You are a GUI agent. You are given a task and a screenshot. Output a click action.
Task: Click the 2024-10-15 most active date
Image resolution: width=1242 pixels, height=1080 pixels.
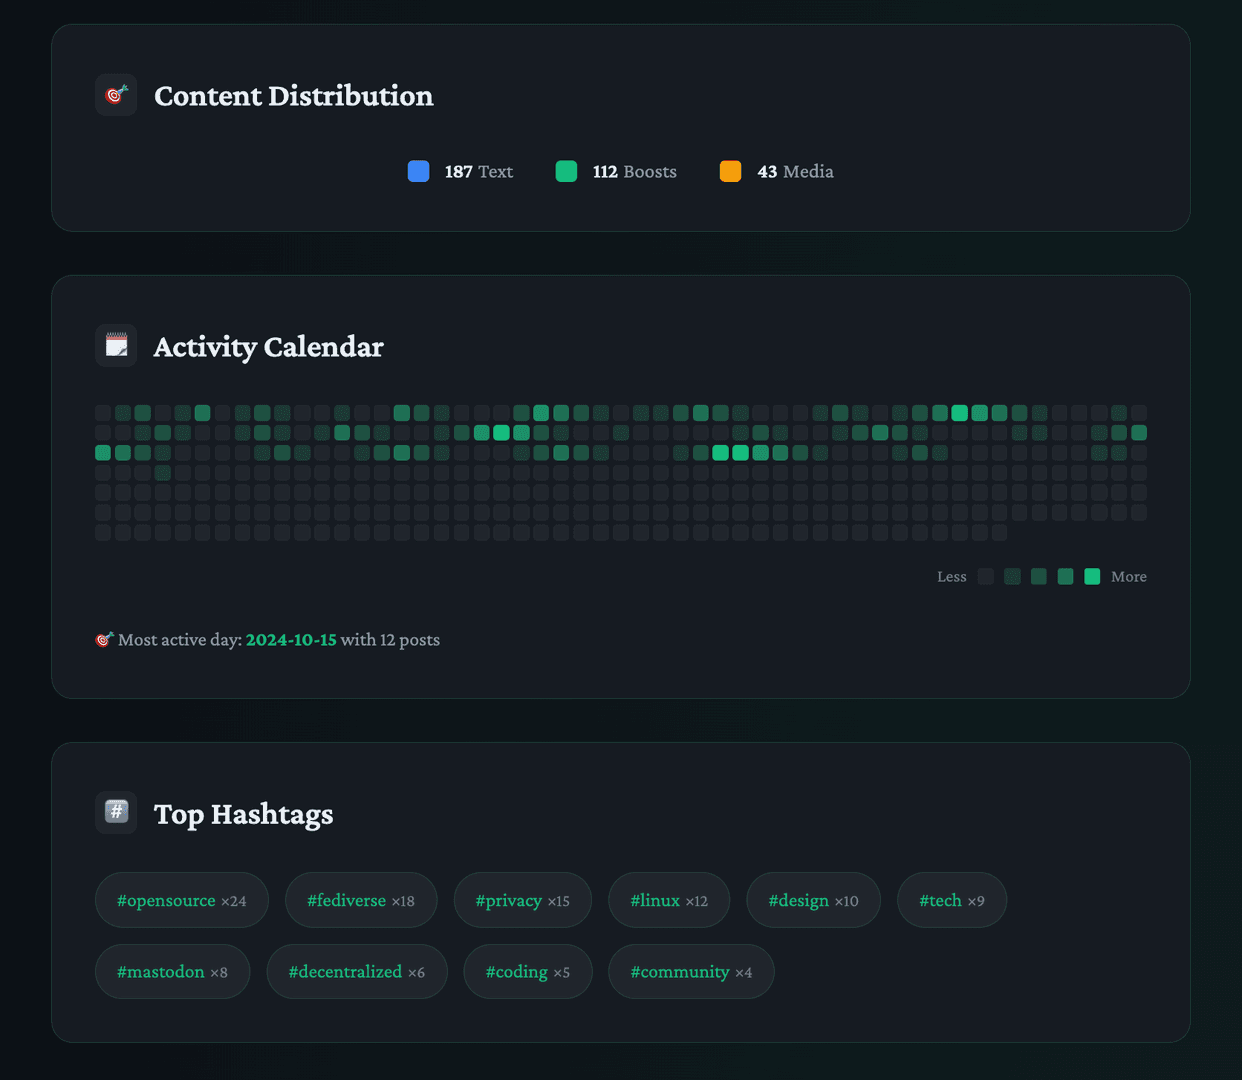291,639
